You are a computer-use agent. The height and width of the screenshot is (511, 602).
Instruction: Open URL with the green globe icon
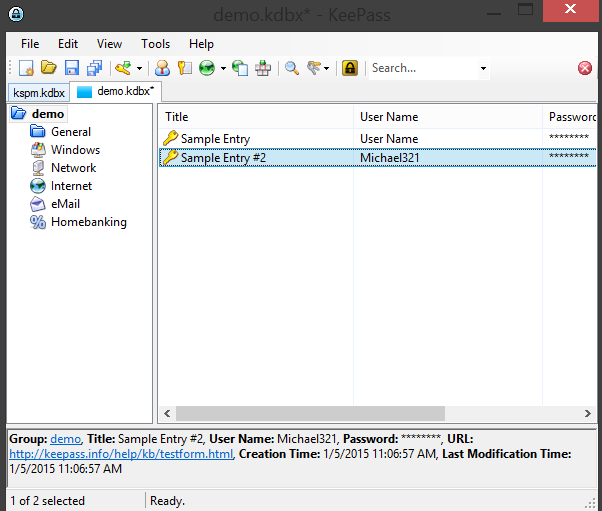207,68
